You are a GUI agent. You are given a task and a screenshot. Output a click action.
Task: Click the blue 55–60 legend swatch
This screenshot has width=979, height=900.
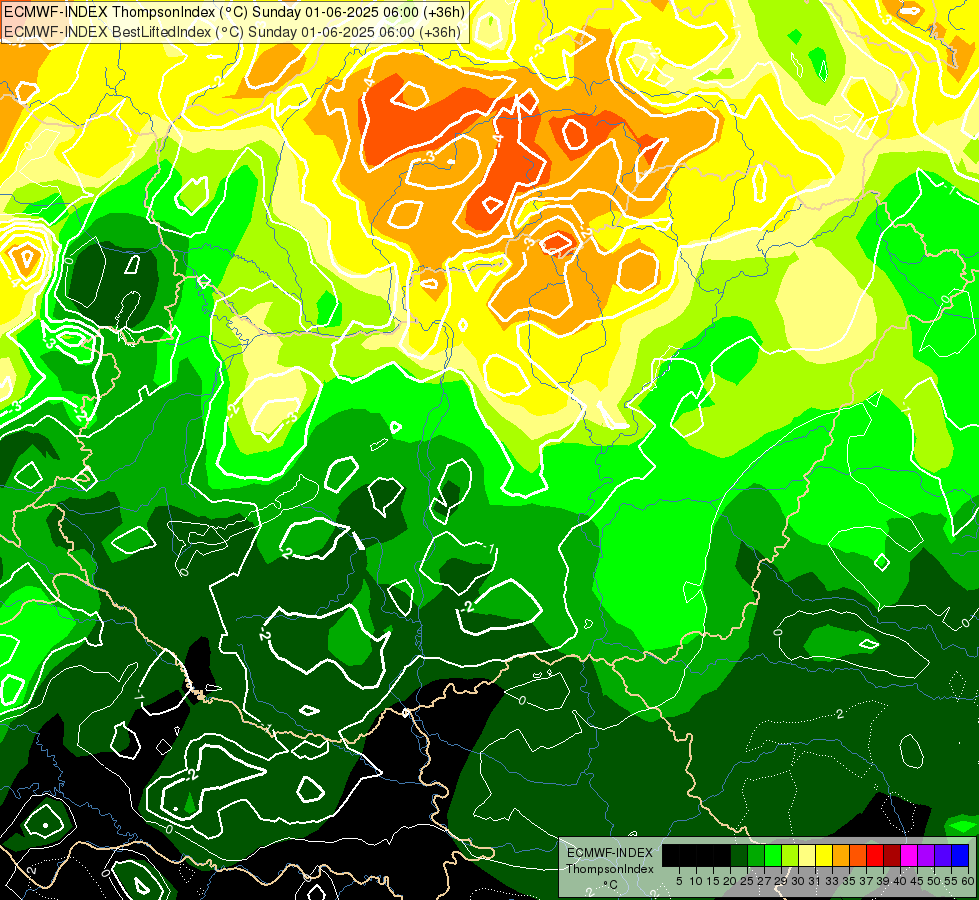pos(960,855)
